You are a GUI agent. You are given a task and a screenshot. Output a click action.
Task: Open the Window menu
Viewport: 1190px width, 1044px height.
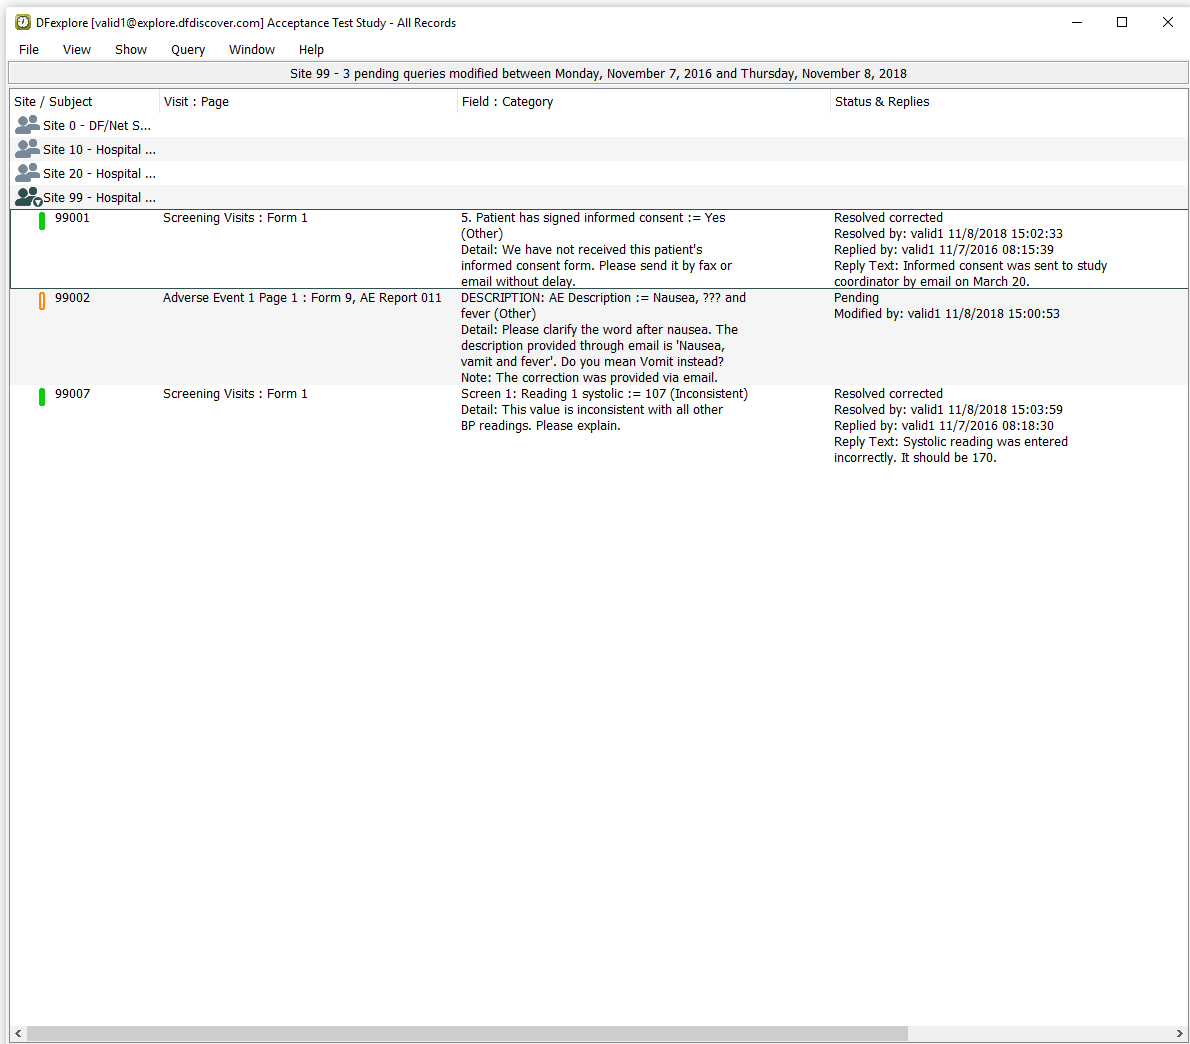pyautogui.click(x=251, y=49)
